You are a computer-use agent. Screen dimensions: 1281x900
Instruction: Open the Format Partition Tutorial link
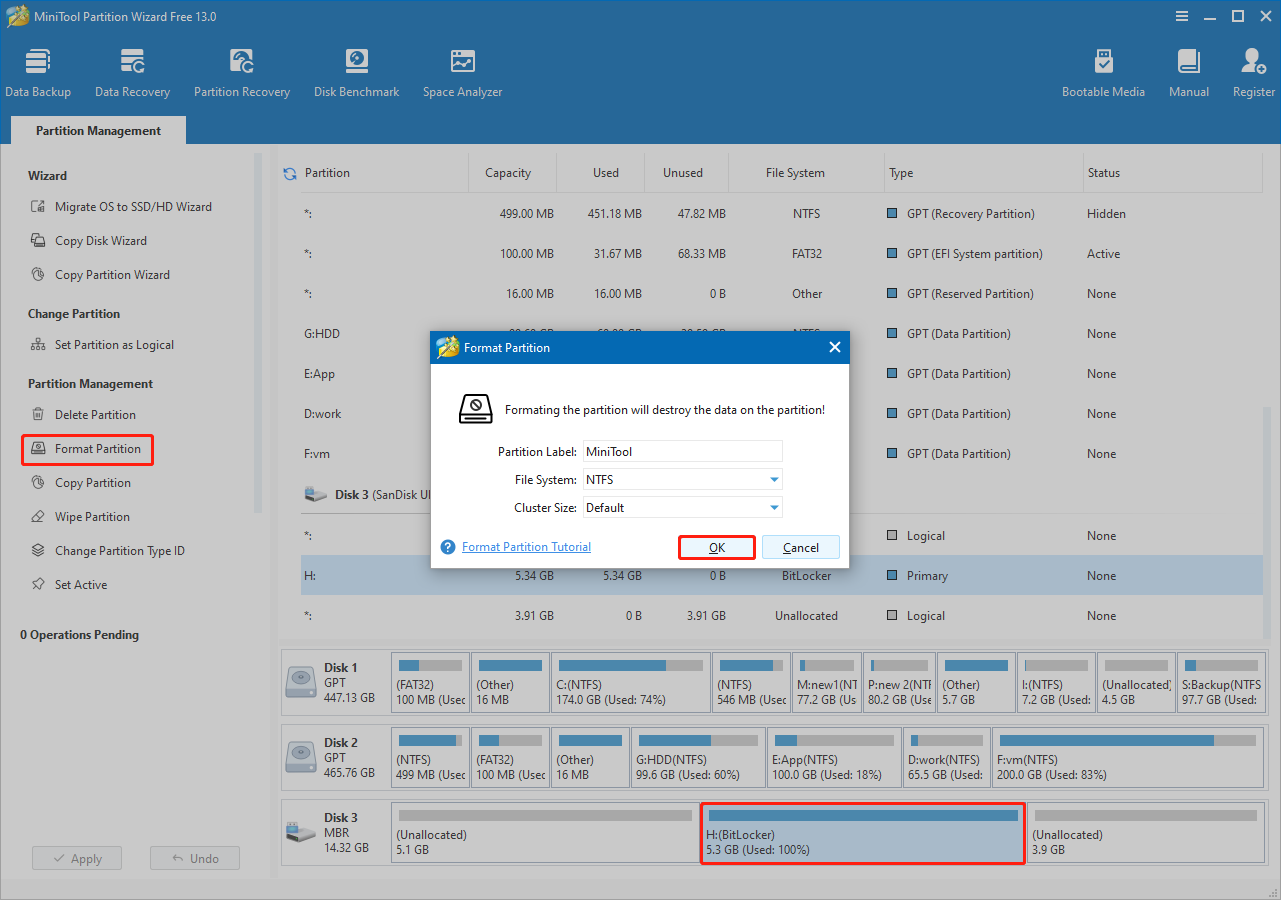tap(525, 546)
